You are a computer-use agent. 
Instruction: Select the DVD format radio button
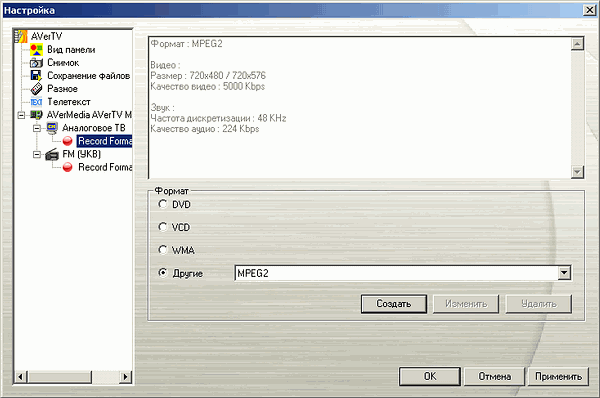163,204
